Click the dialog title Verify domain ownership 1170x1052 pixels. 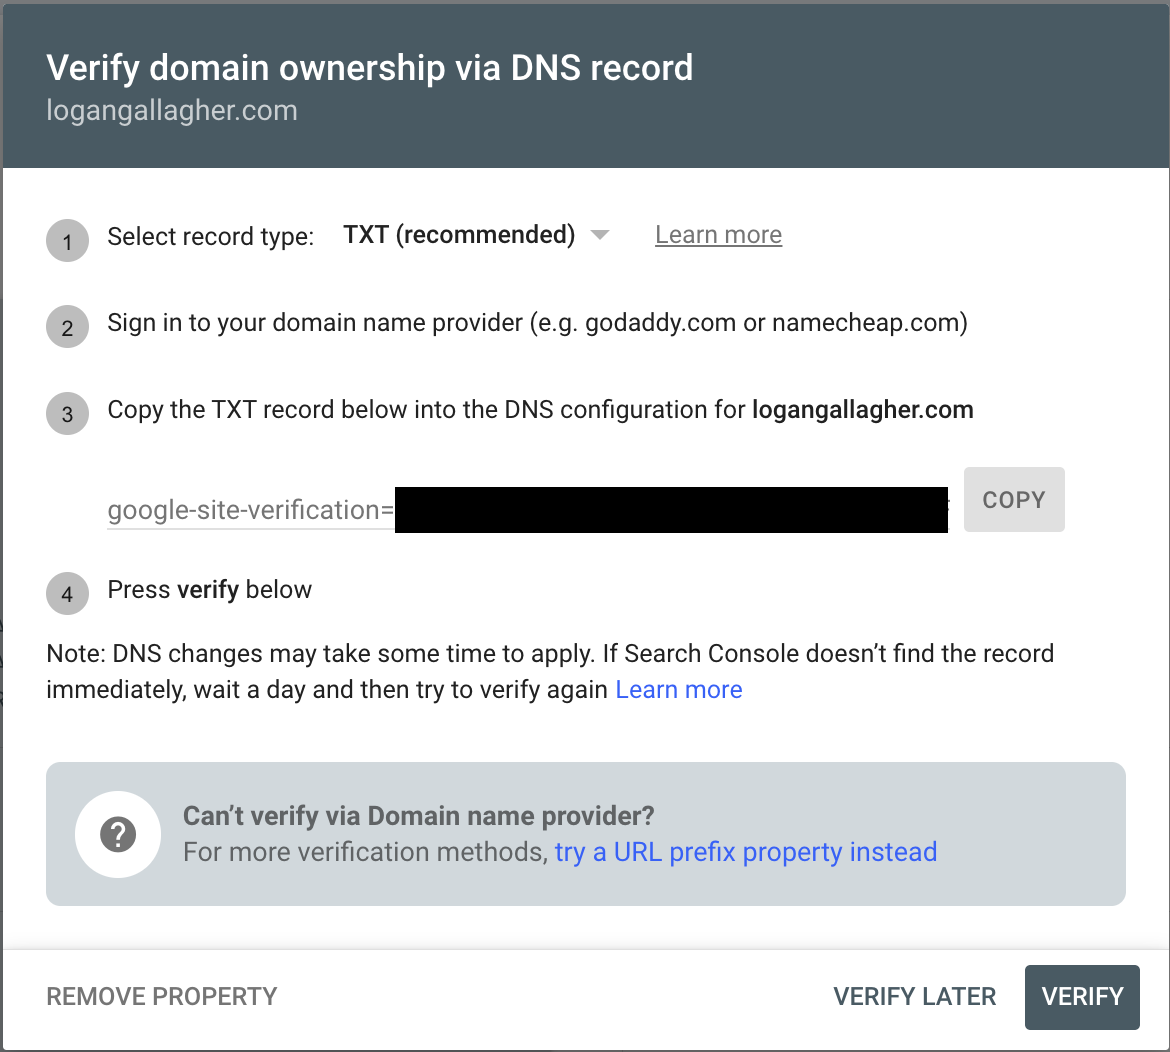click(x=369, y=68)
